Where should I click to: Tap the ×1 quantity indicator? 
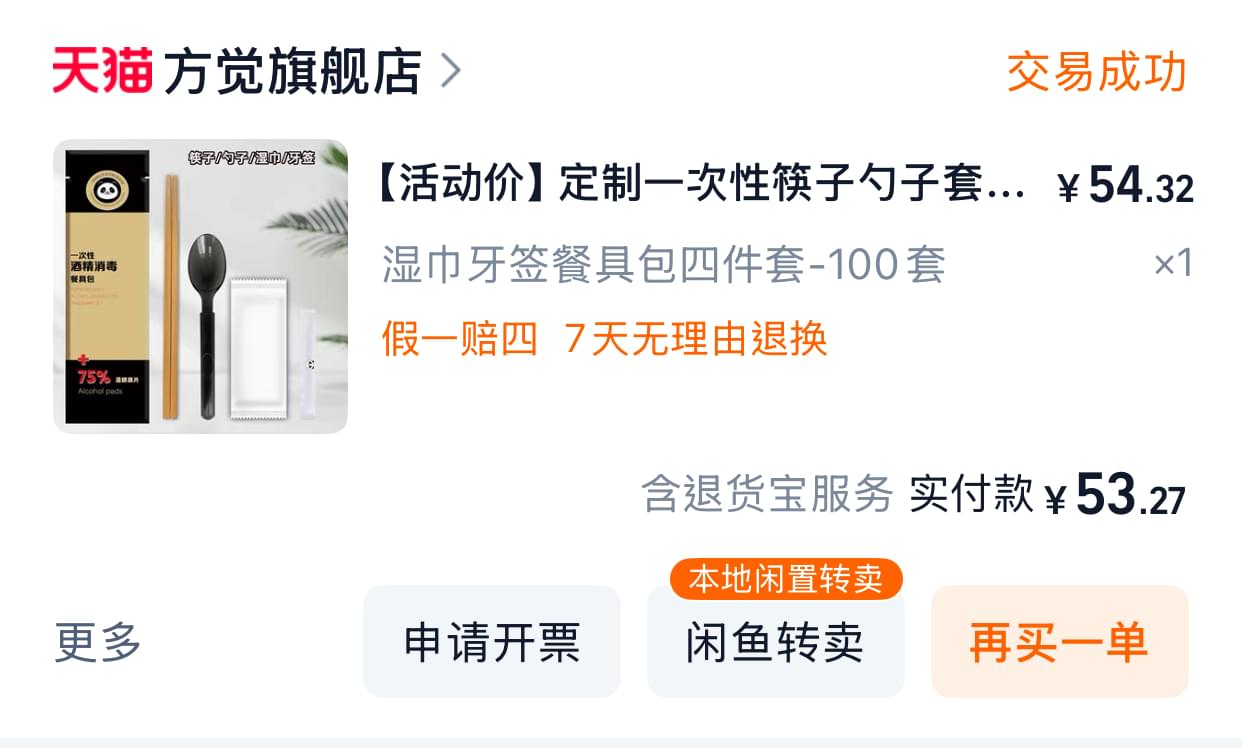click(1173, 264)
